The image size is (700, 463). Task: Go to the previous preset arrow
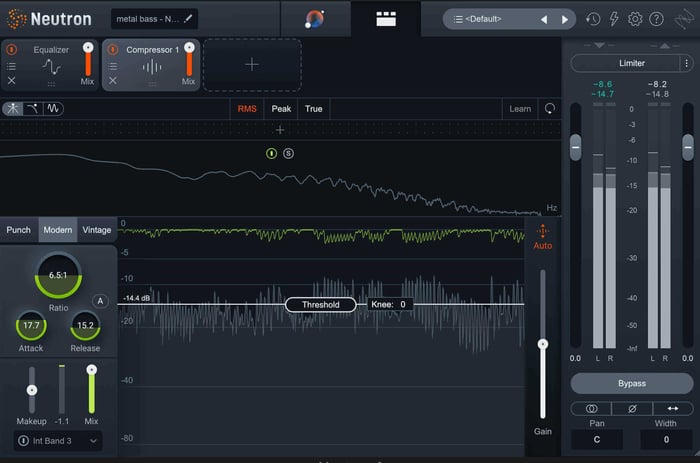click(544, 20)
